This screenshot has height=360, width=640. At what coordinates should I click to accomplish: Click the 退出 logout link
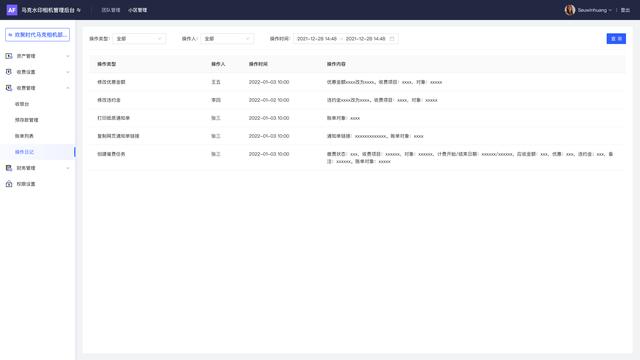625,10
